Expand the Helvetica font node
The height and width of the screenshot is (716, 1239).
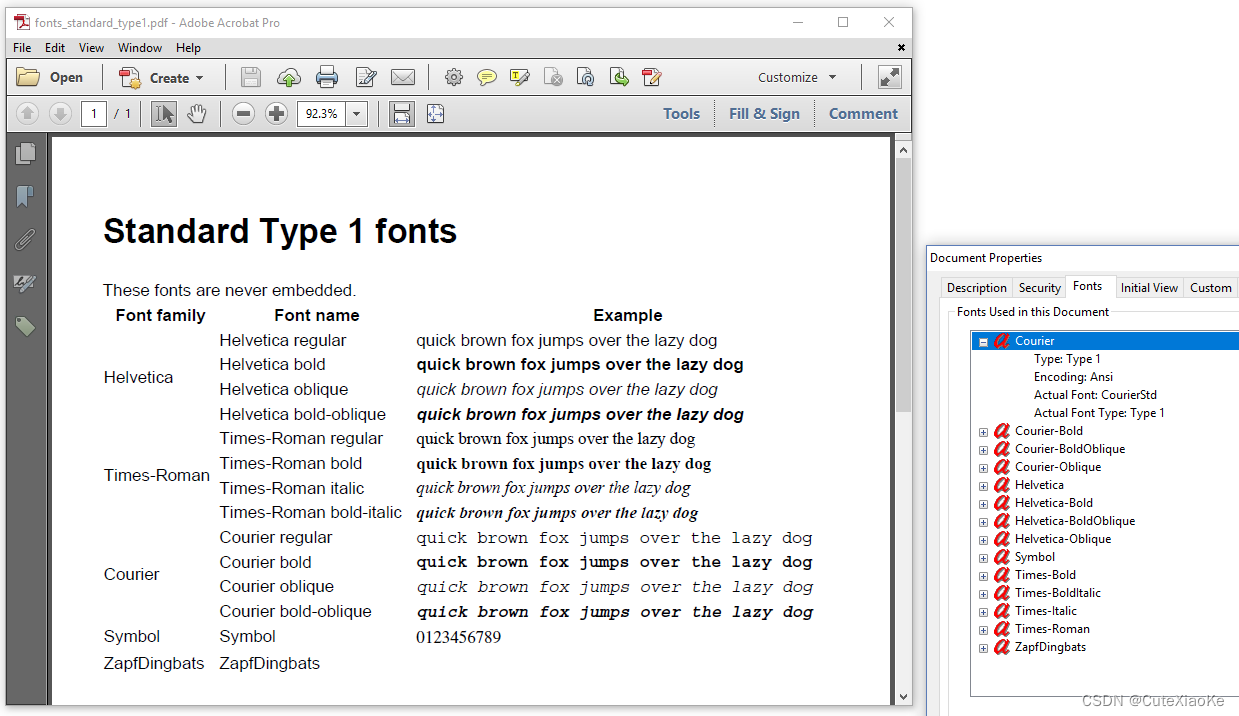[983, 486]
